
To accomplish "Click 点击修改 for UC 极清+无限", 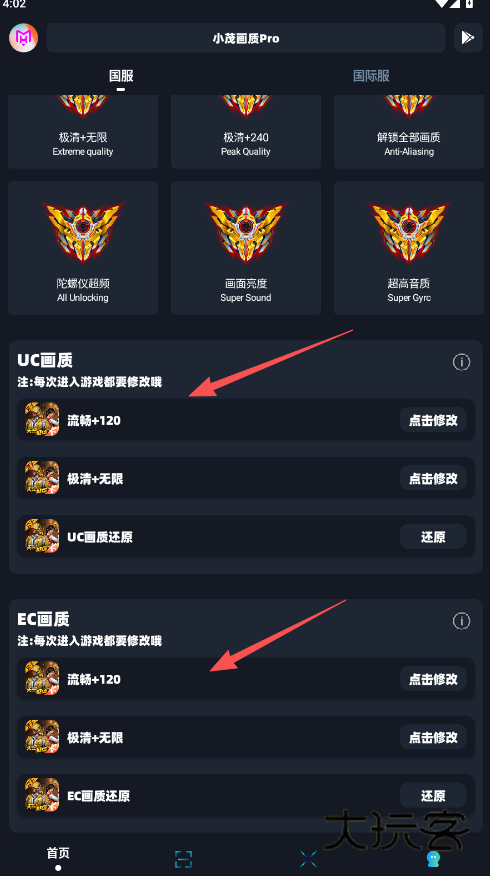I will tap(433, 478).
